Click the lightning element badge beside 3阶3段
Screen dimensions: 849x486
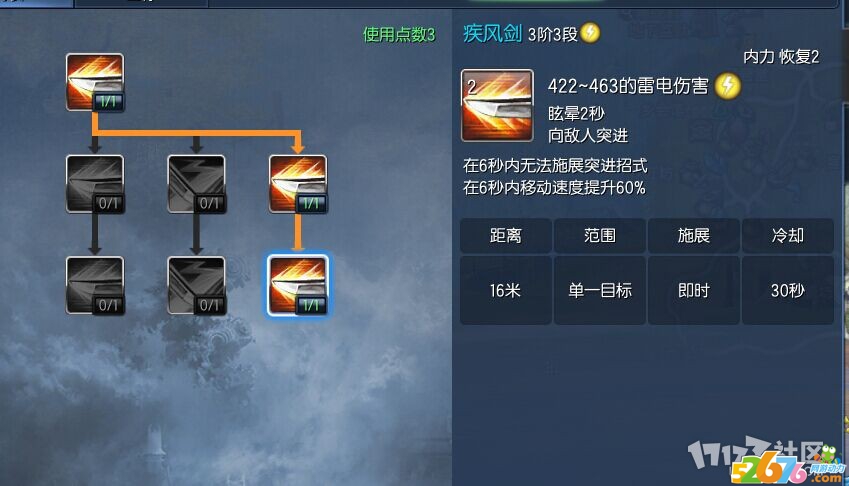590,33
